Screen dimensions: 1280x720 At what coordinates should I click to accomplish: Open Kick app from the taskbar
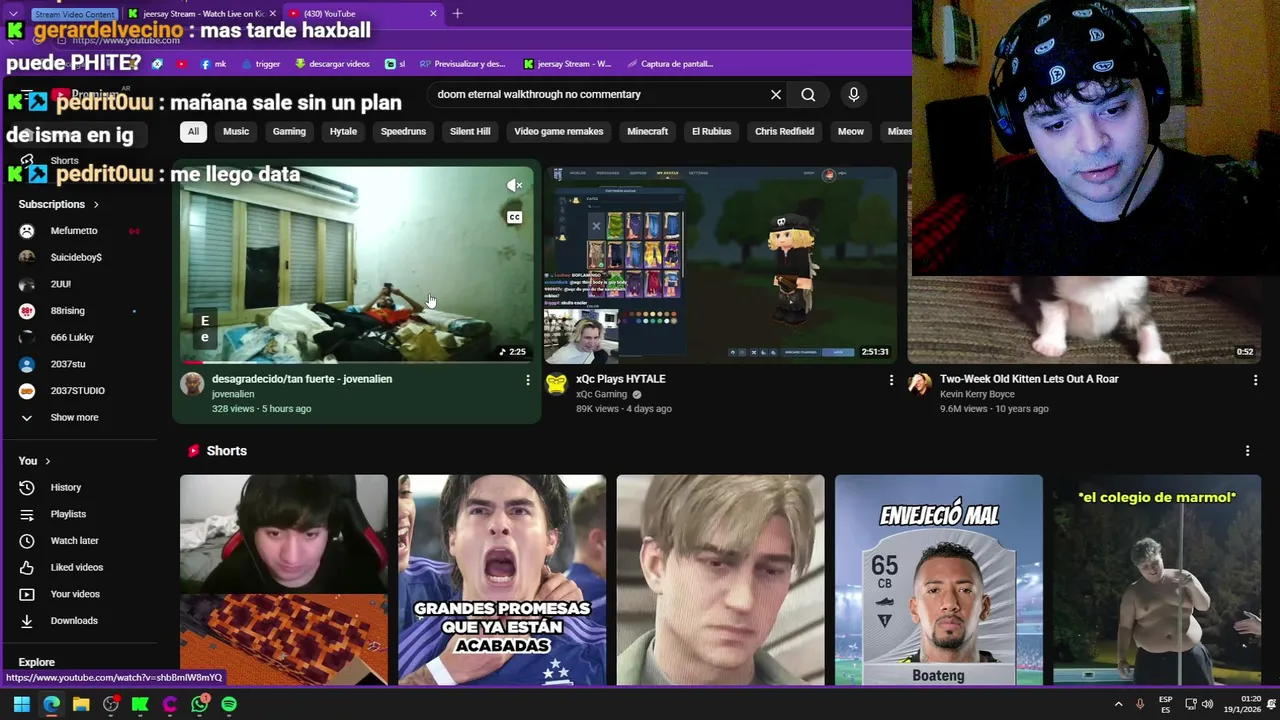[140, 704]
